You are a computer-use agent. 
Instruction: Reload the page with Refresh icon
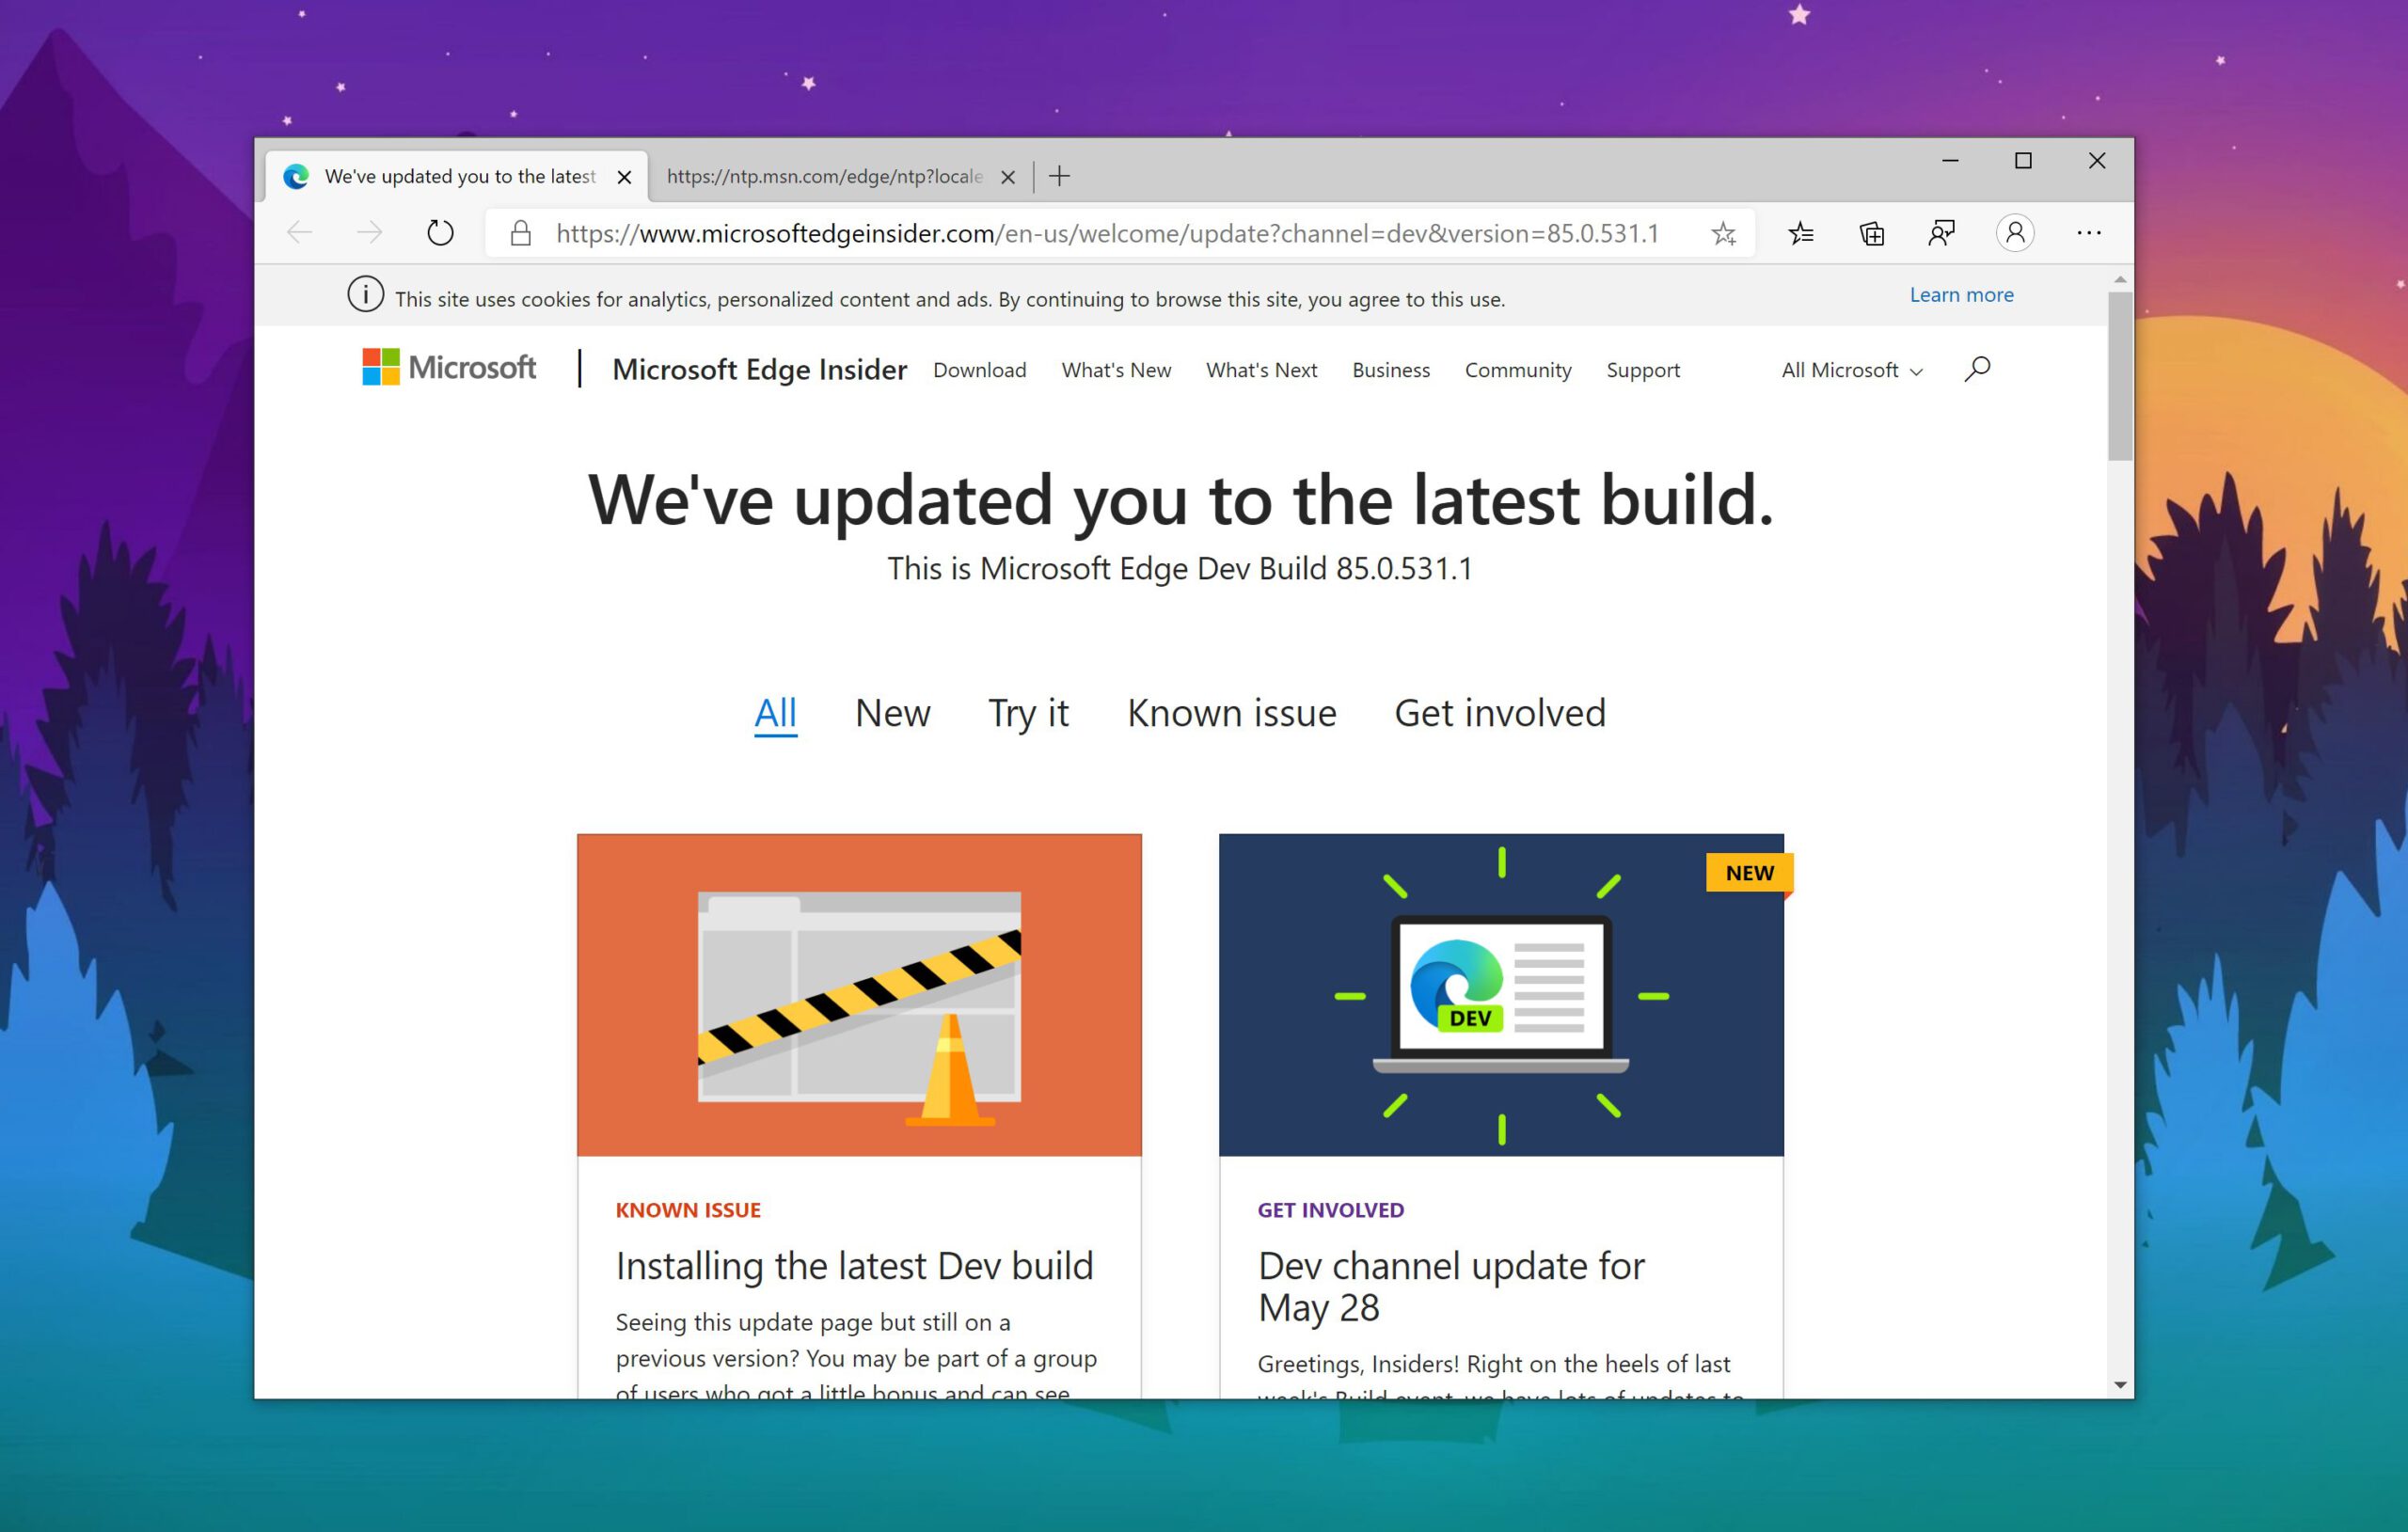coord(440,234)
